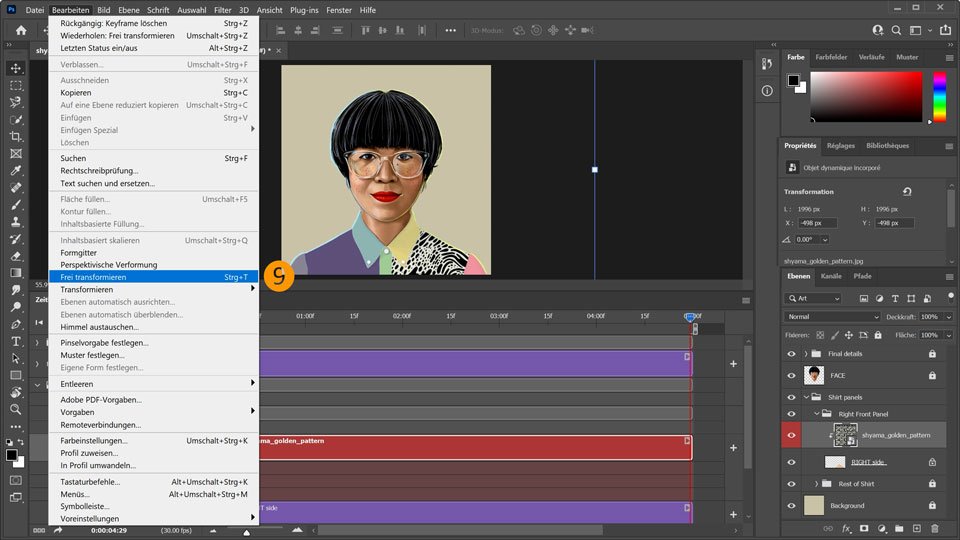This screenshot has height=540, width=960.
Task: Click the hue slider in Farbe panel
Action: click(x=939, y=98)
